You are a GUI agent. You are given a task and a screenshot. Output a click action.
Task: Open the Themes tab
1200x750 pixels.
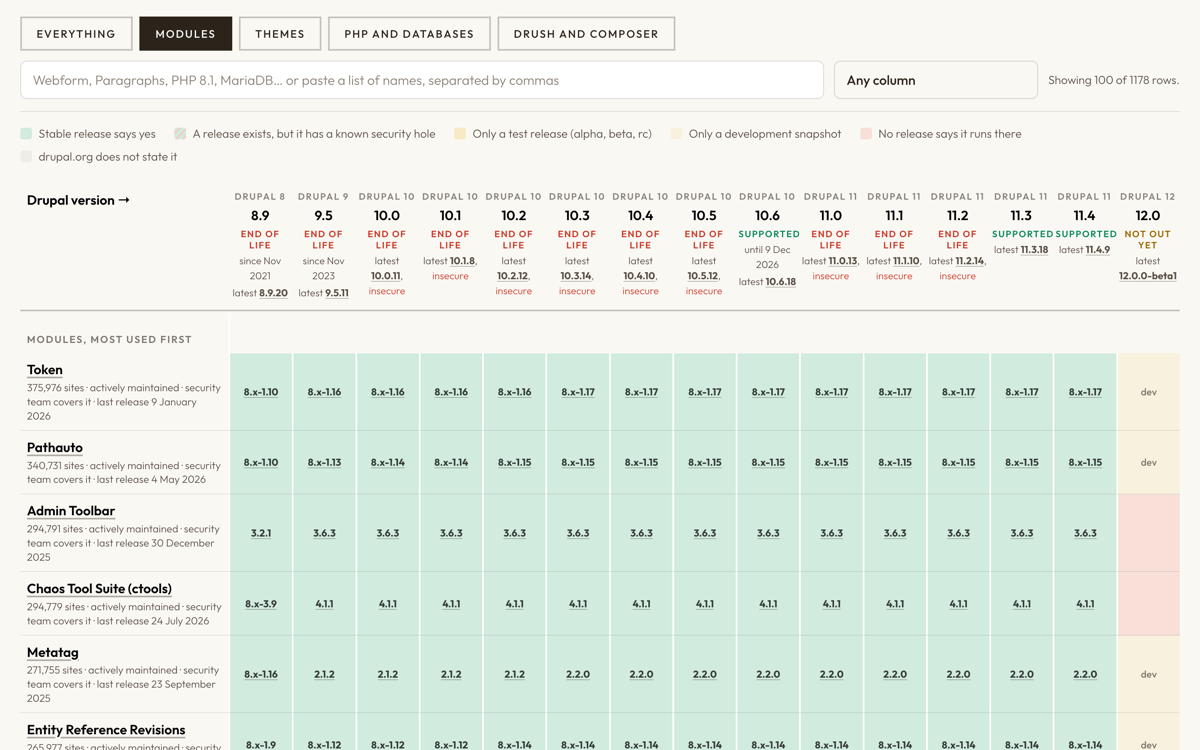[280, 34]
